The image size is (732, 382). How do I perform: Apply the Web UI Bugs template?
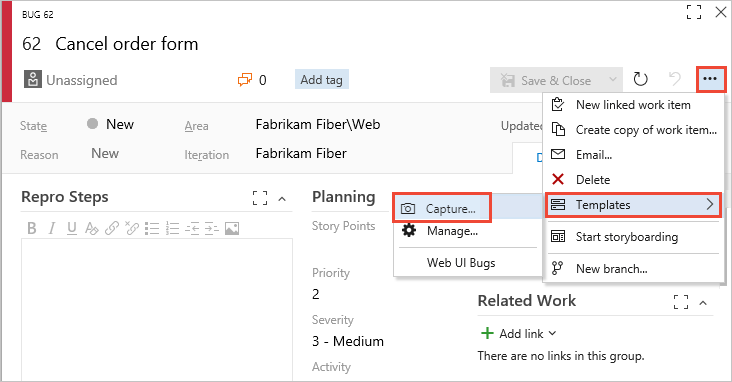click(x=468, y=262)
